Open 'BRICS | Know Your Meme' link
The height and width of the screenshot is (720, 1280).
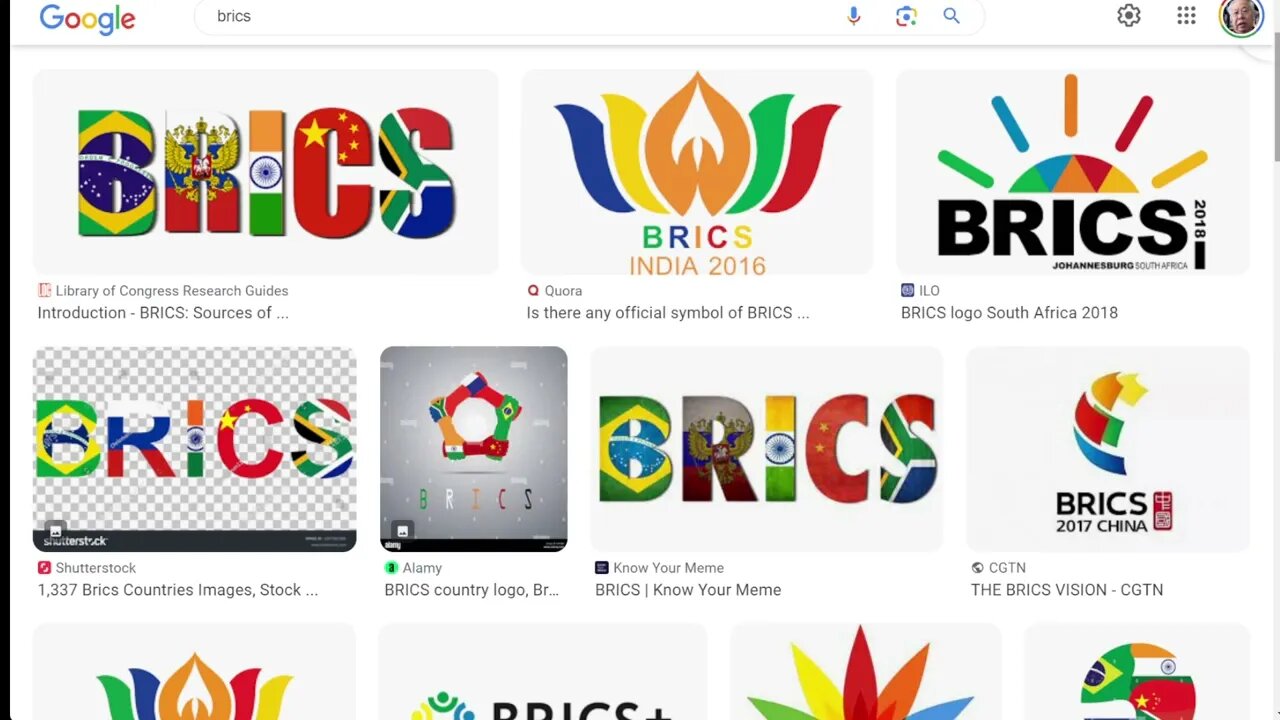688,590
